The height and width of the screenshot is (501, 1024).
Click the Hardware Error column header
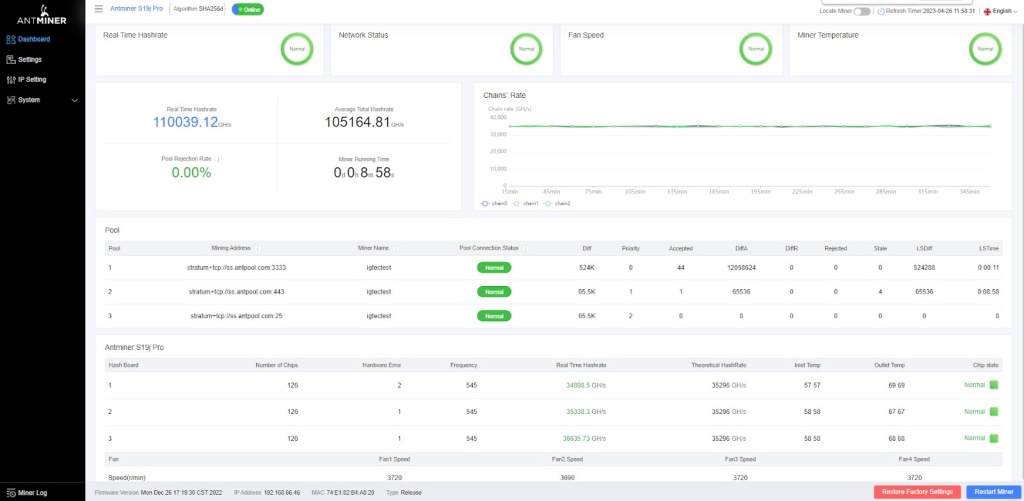point(381,366)
